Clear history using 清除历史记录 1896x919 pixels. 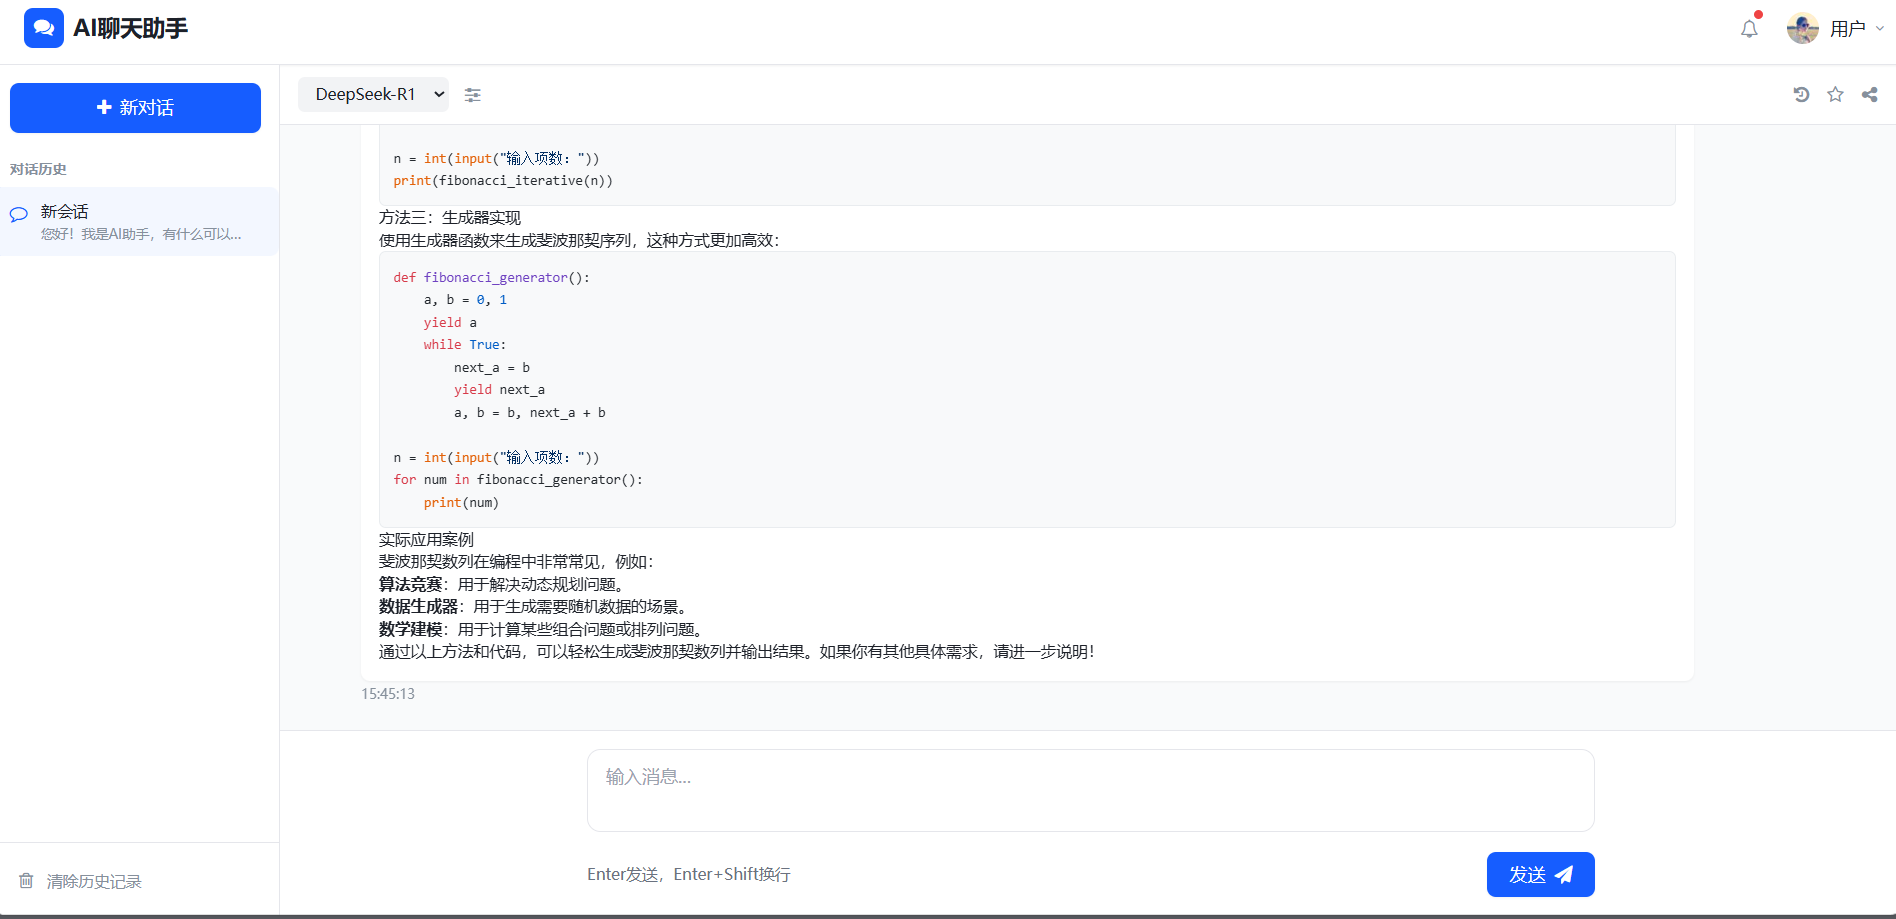pos(93,881)
